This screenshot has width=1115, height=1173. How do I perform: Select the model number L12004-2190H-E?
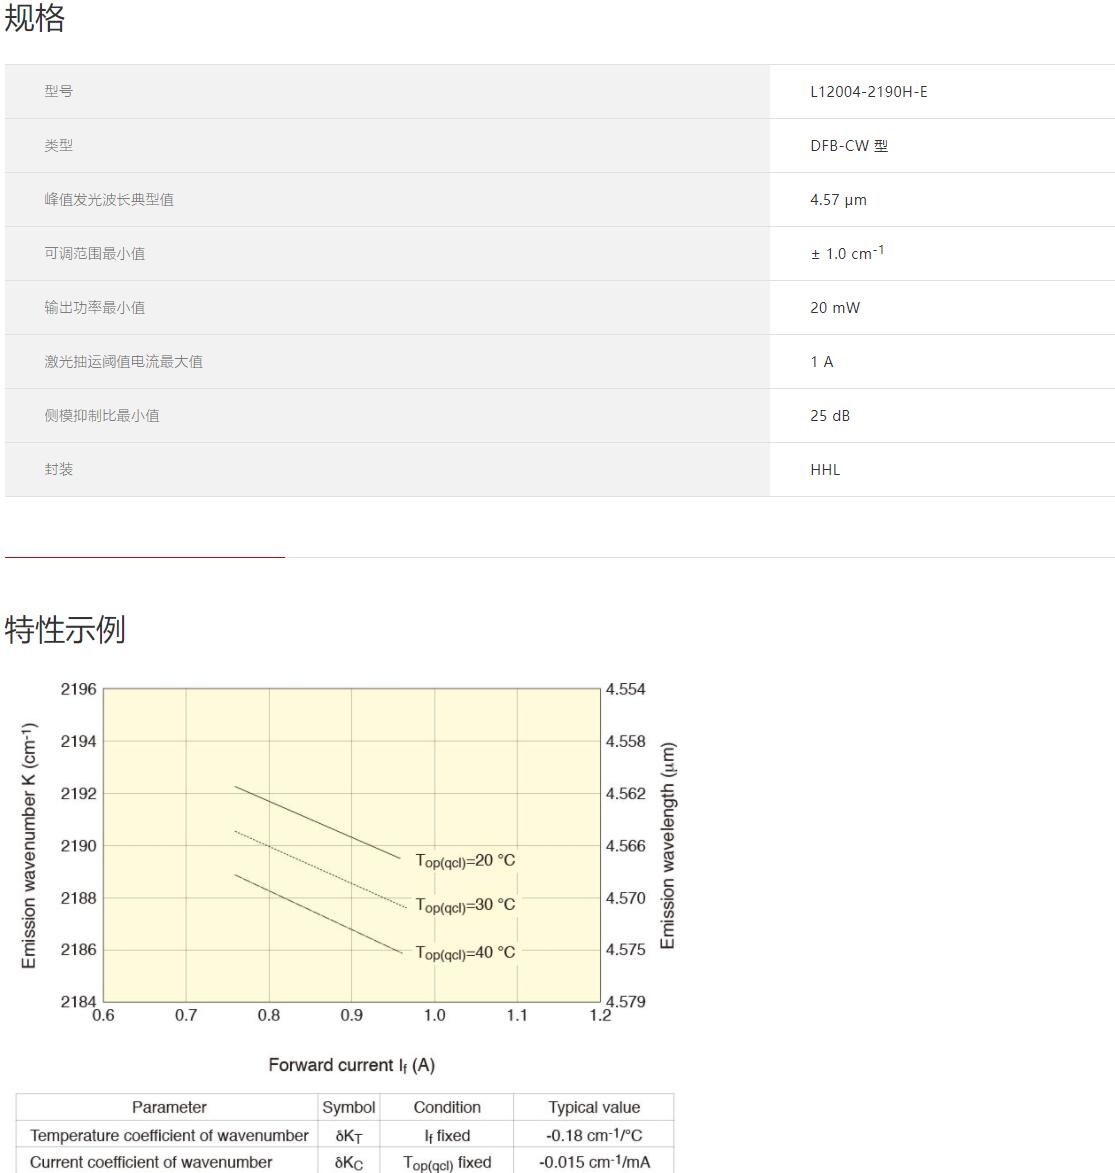click(x=868, y=92)
